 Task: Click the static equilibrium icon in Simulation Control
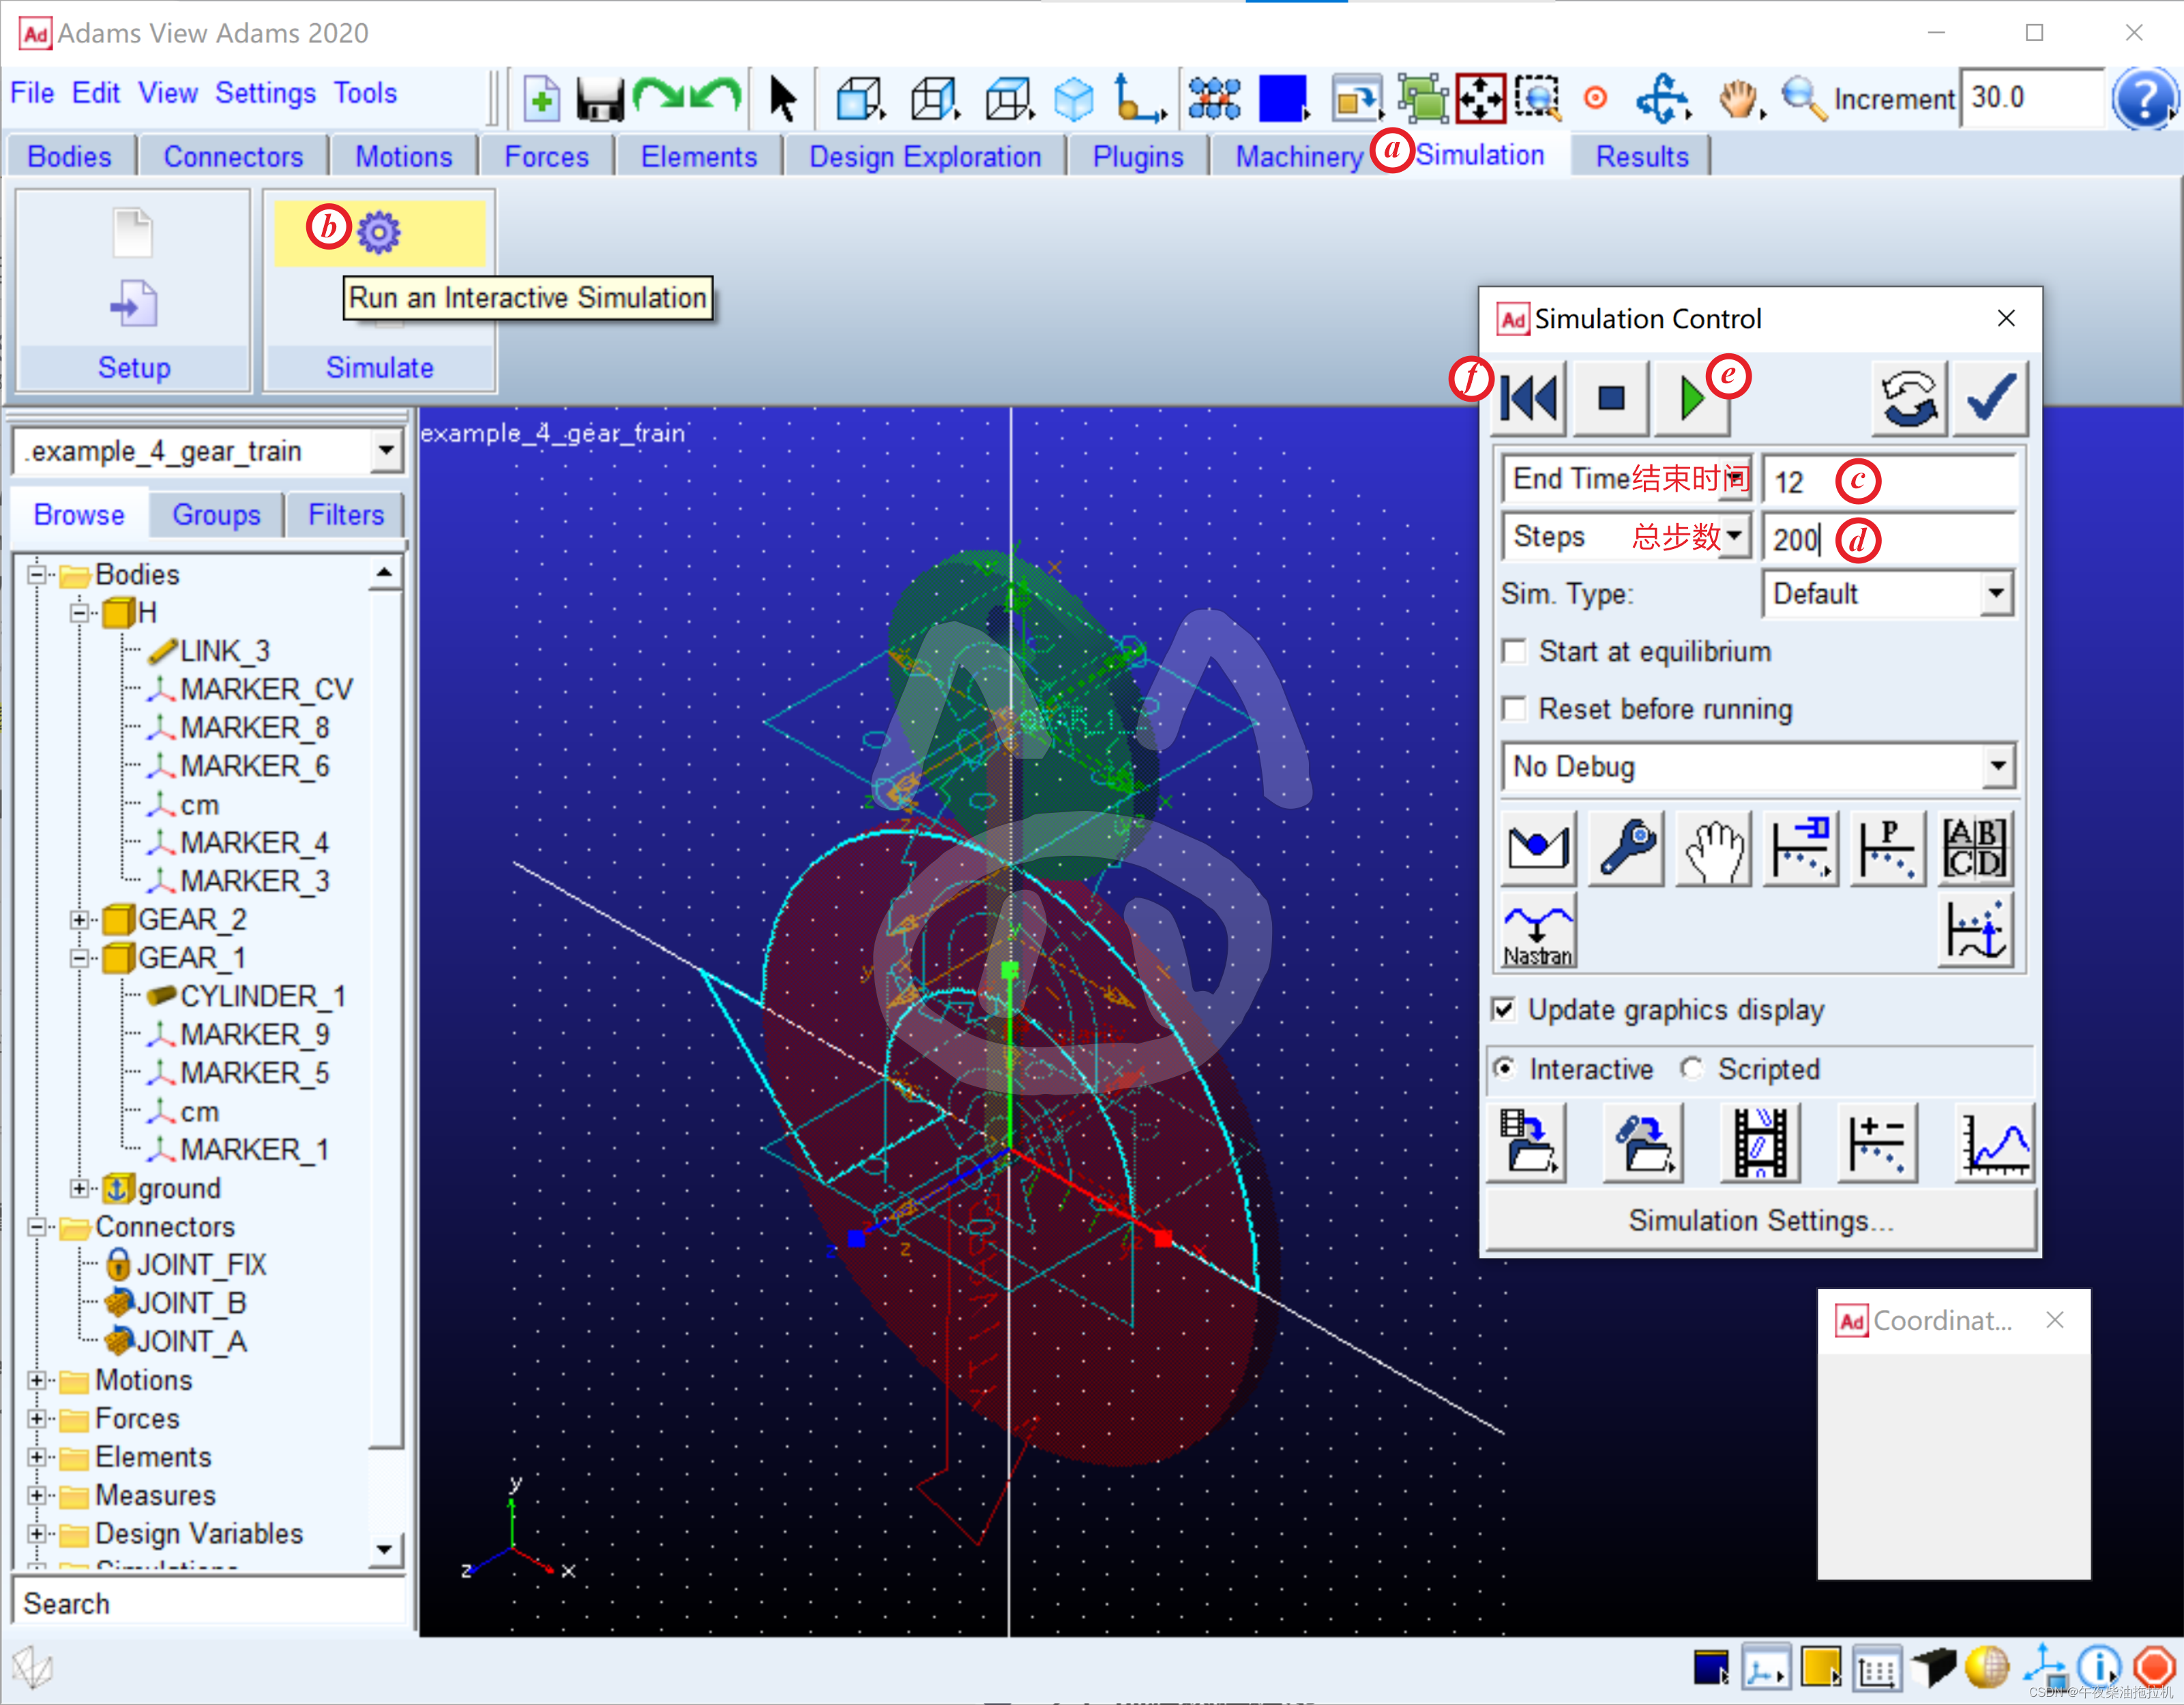1538,848
